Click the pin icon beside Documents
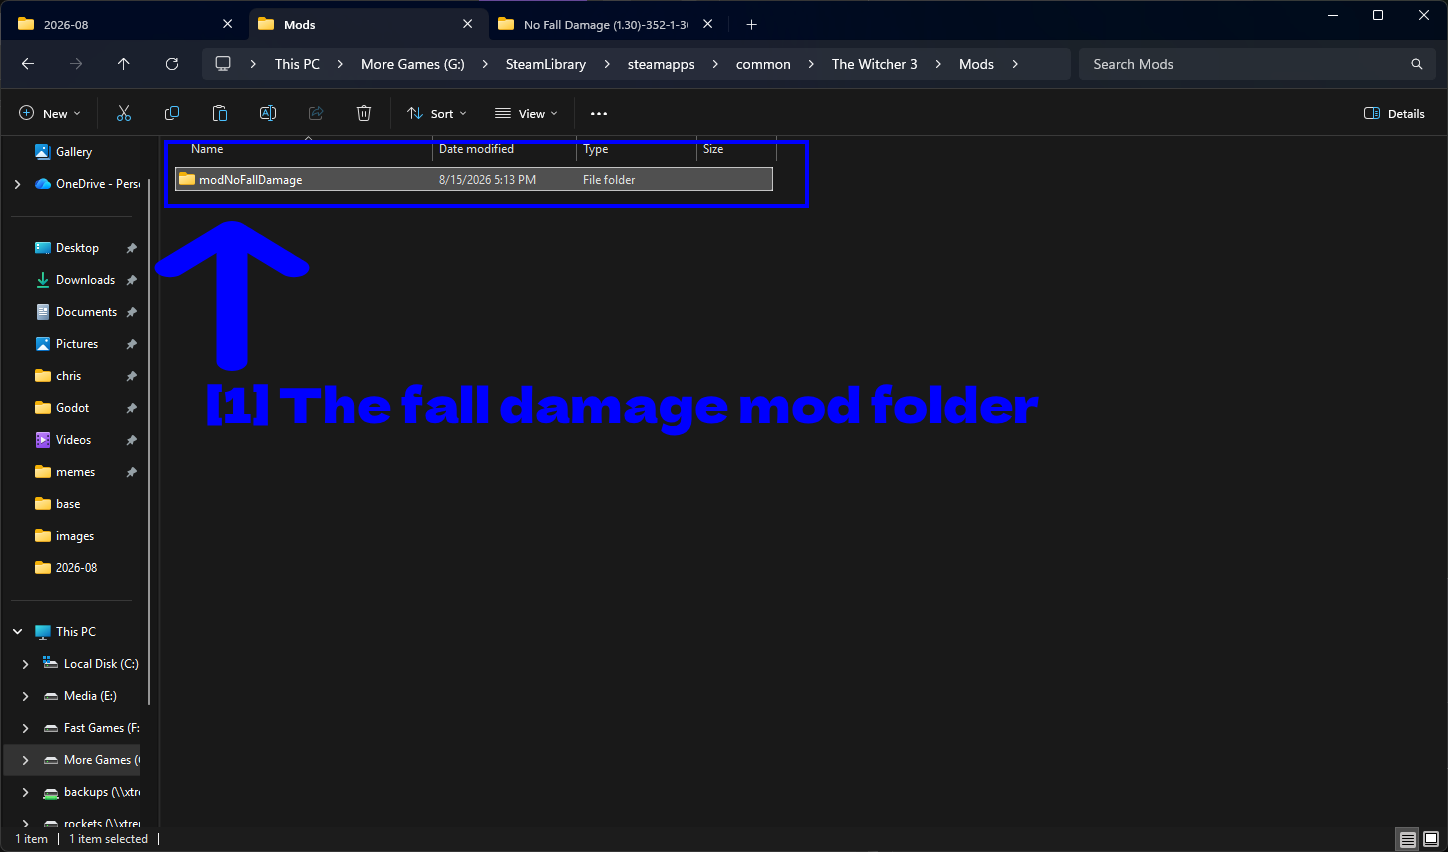This screenshot has width=1448, height=852. [131, 312]
